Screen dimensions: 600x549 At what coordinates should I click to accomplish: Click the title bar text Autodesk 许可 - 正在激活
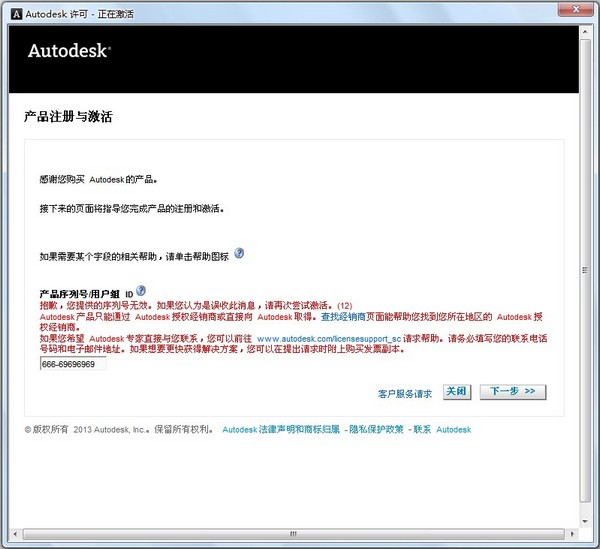point(80,14)
